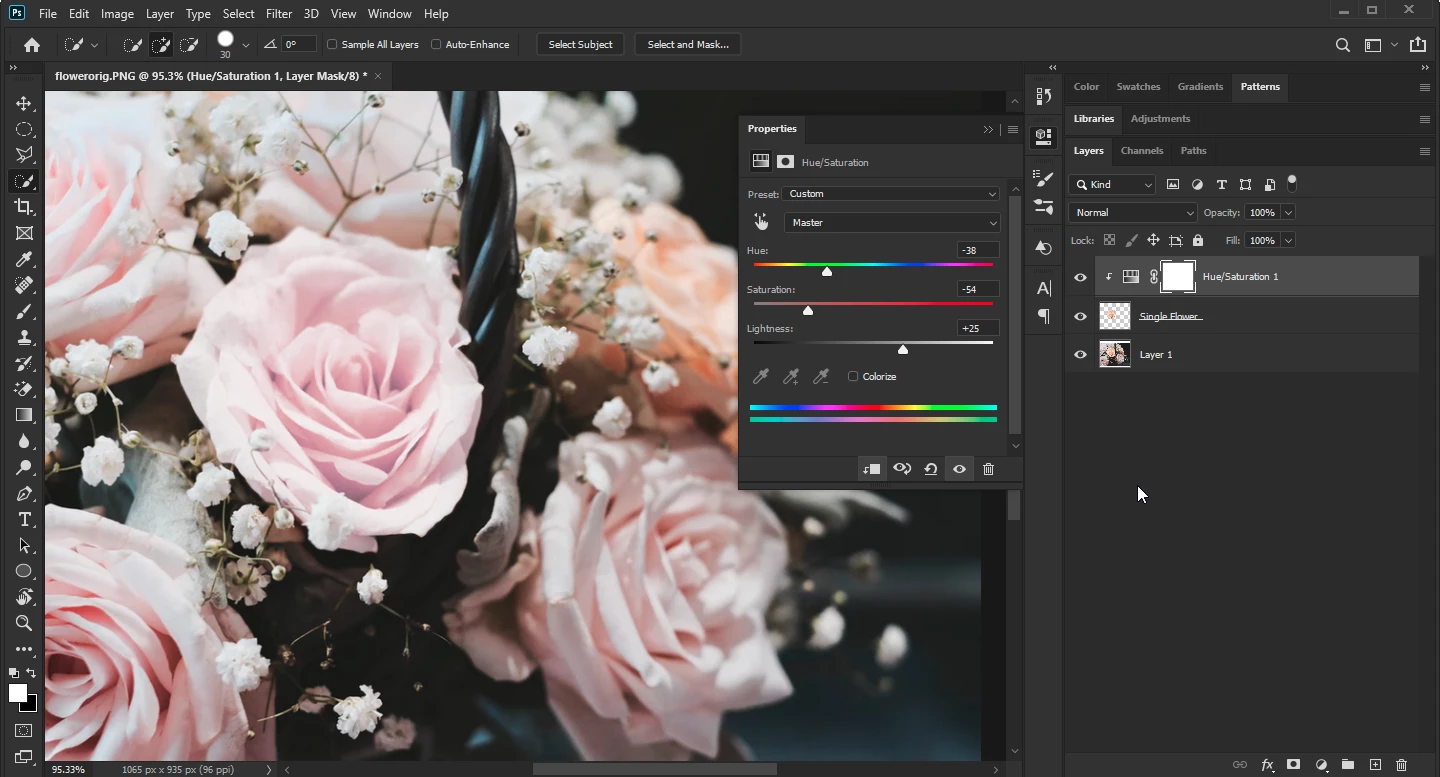
Task: Click the Saturation slider handle
Action: 808,310
